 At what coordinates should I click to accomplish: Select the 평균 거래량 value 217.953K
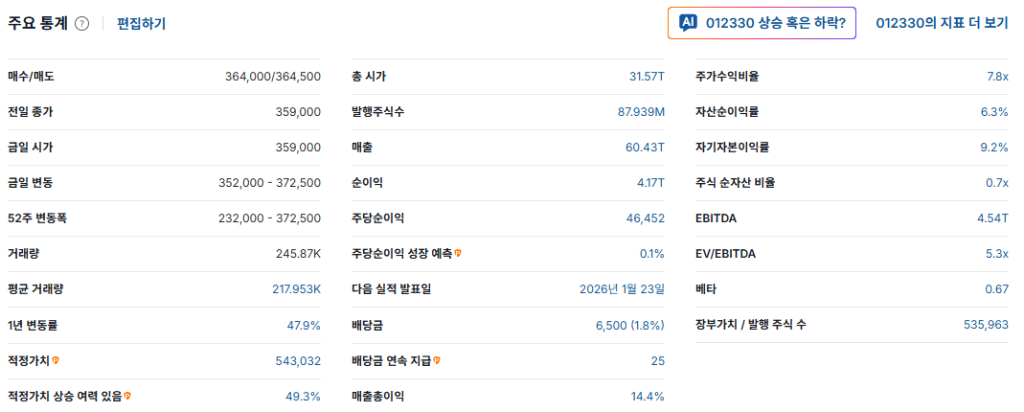coord(296,289)
